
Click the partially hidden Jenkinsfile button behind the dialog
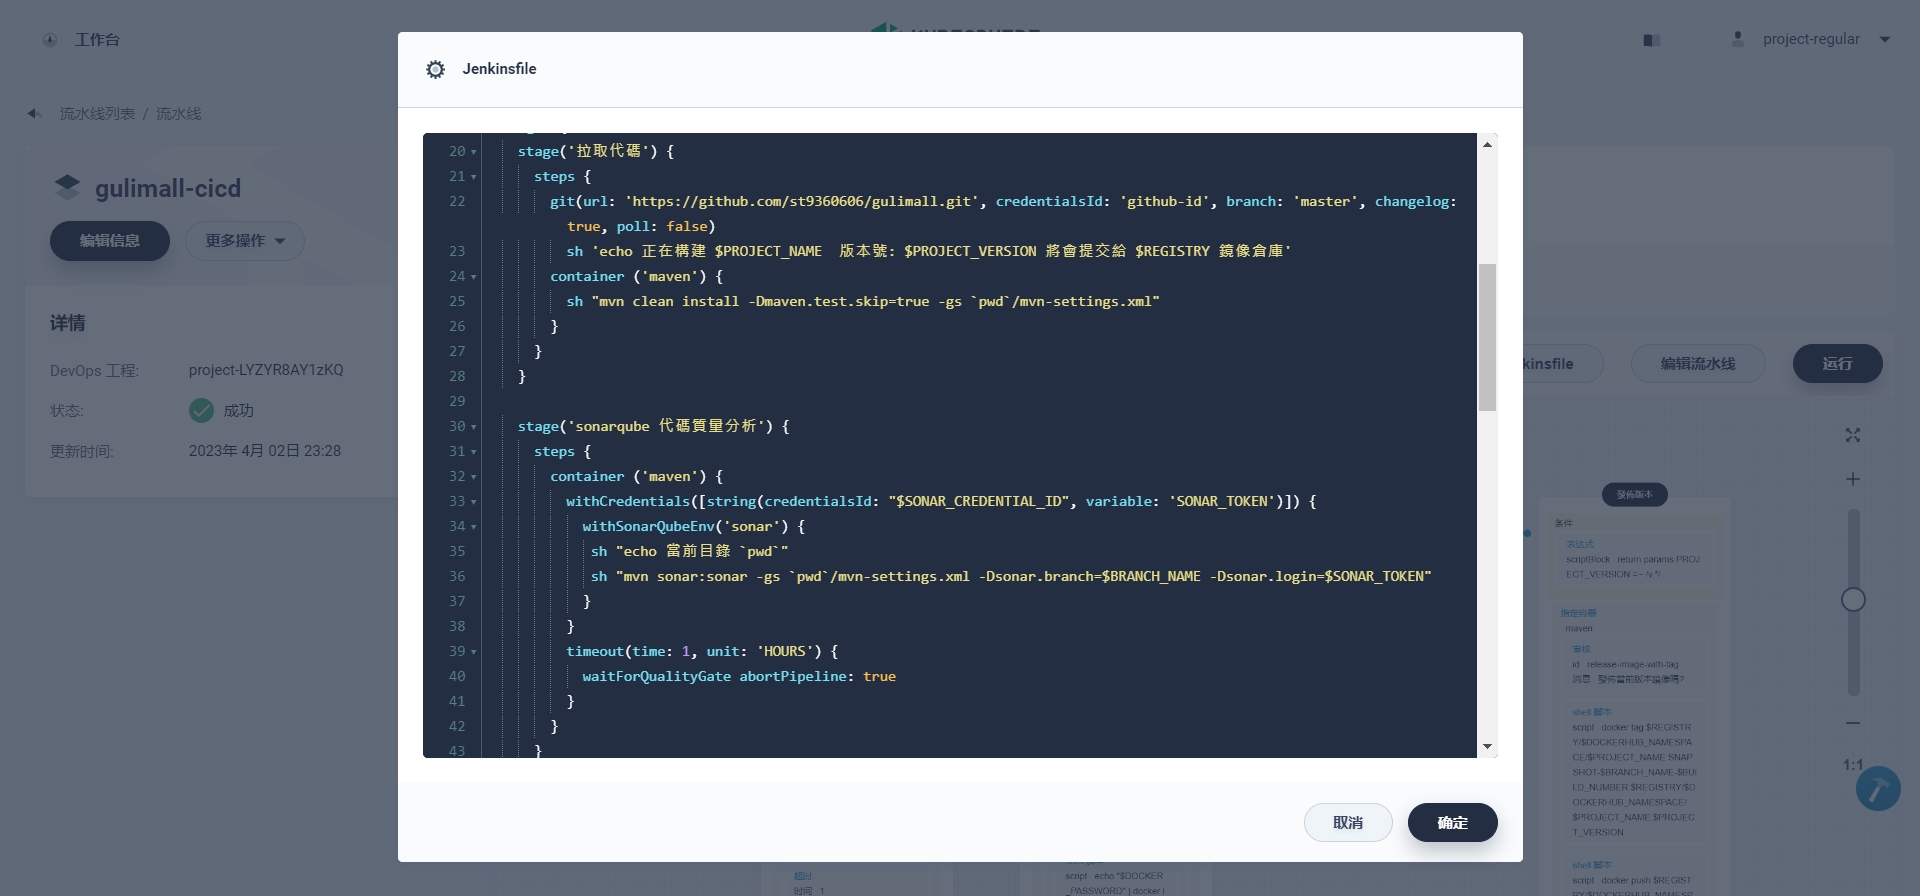coord(1561,363)
